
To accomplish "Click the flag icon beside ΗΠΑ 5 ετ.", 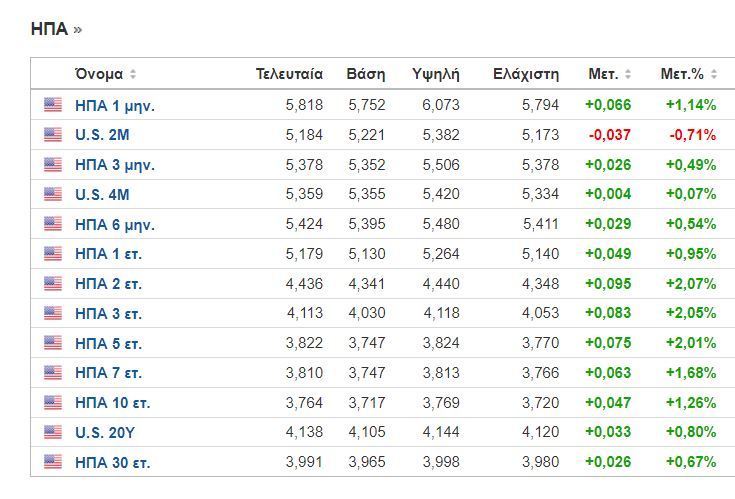I will (53, 343).
